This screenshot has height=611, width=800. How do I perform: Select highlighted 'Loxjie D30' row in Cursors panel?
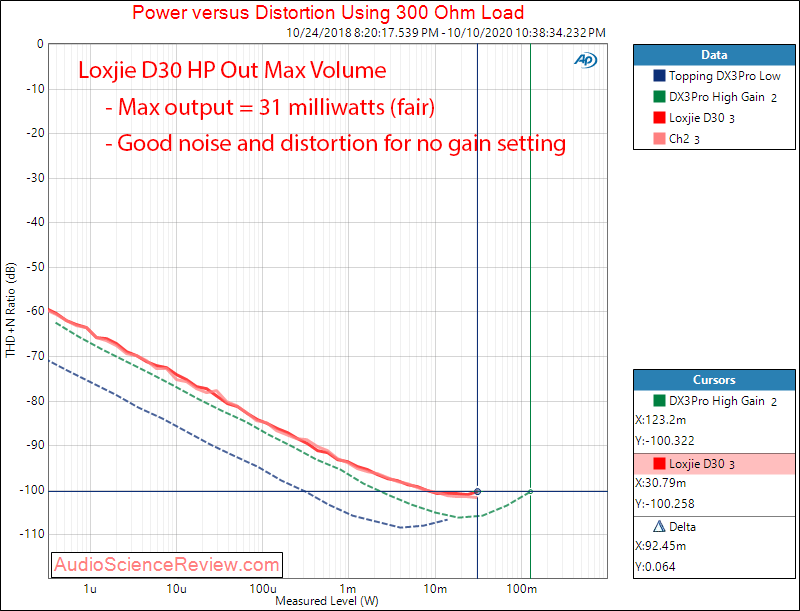coord(714,464)
